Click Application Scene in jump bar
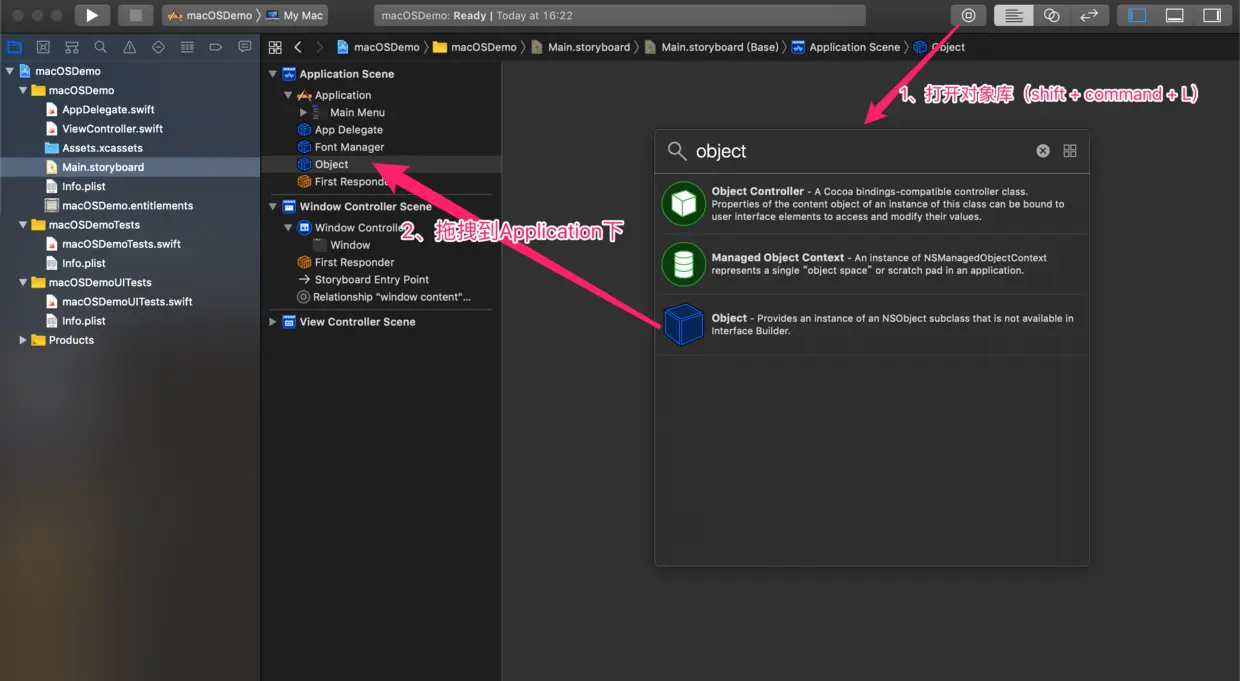Screen dimensions: 1240x681 (x=846, y=47)
